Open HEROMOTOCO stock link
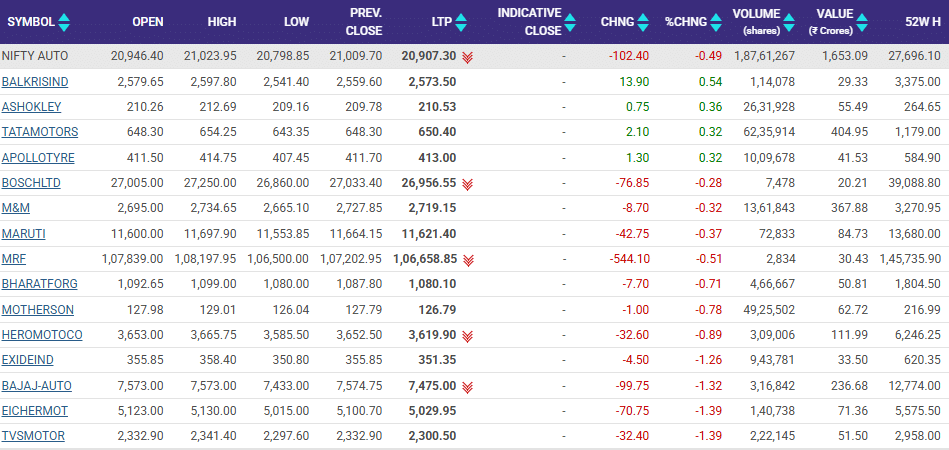The height and width of the screenshot is (450, 949). coord(42,334)
